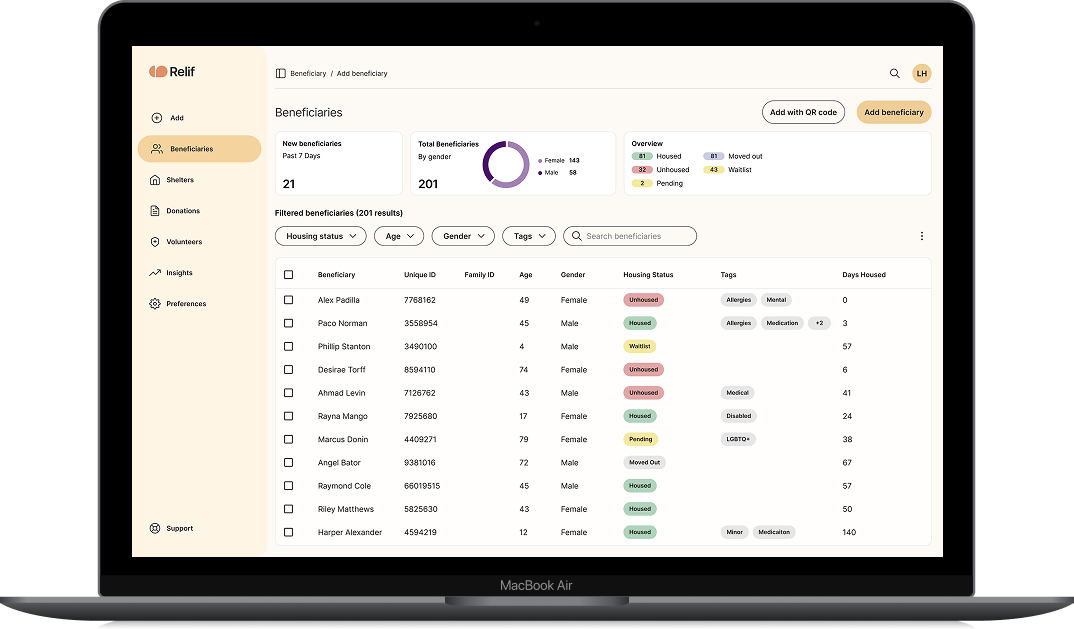This screenshot has height=629, width=1074.
Task: Sort by the Days Housed column header
Action: click(x=864, y=275)
